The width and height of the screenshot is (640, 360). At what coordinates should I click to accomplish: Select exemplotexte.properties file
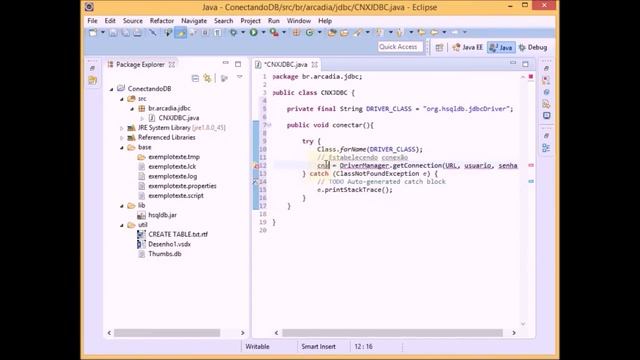coord(182,186)
